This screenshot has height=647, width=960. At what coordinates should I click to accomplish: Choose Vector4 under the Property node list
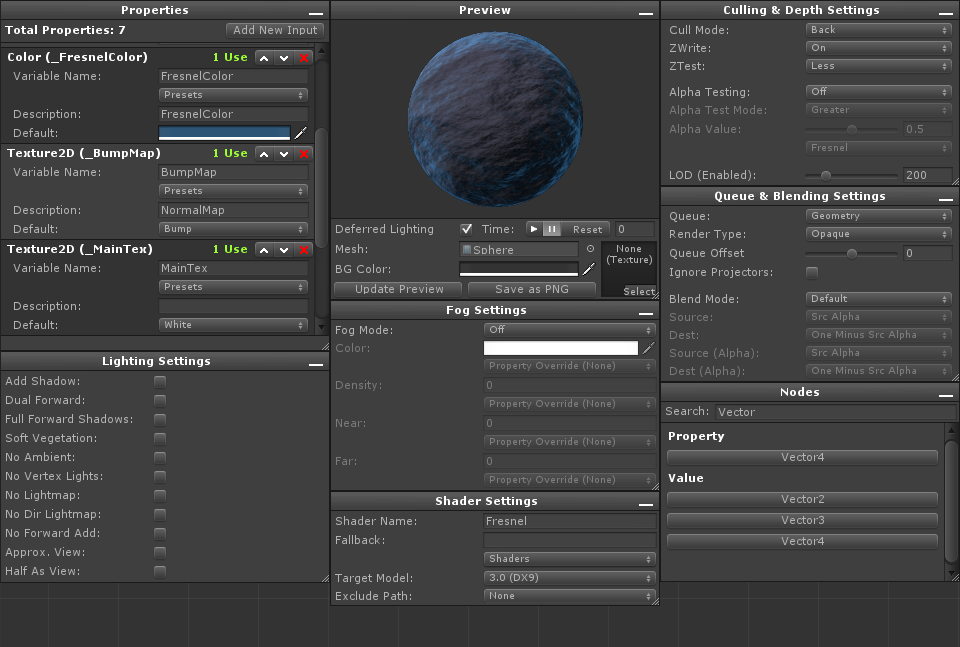[802, 457]
